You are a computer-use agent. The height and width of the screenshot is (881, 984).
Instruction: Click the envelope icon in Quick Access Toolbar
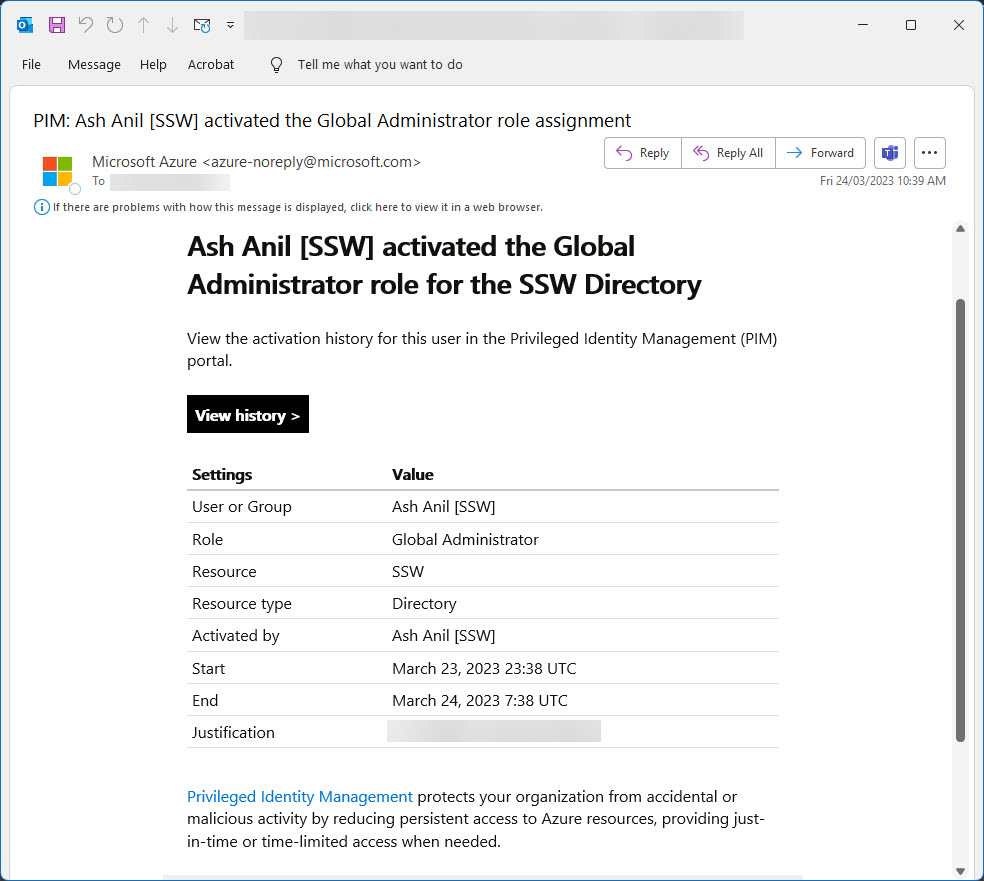pyautogui.click(x=202, y=25)
